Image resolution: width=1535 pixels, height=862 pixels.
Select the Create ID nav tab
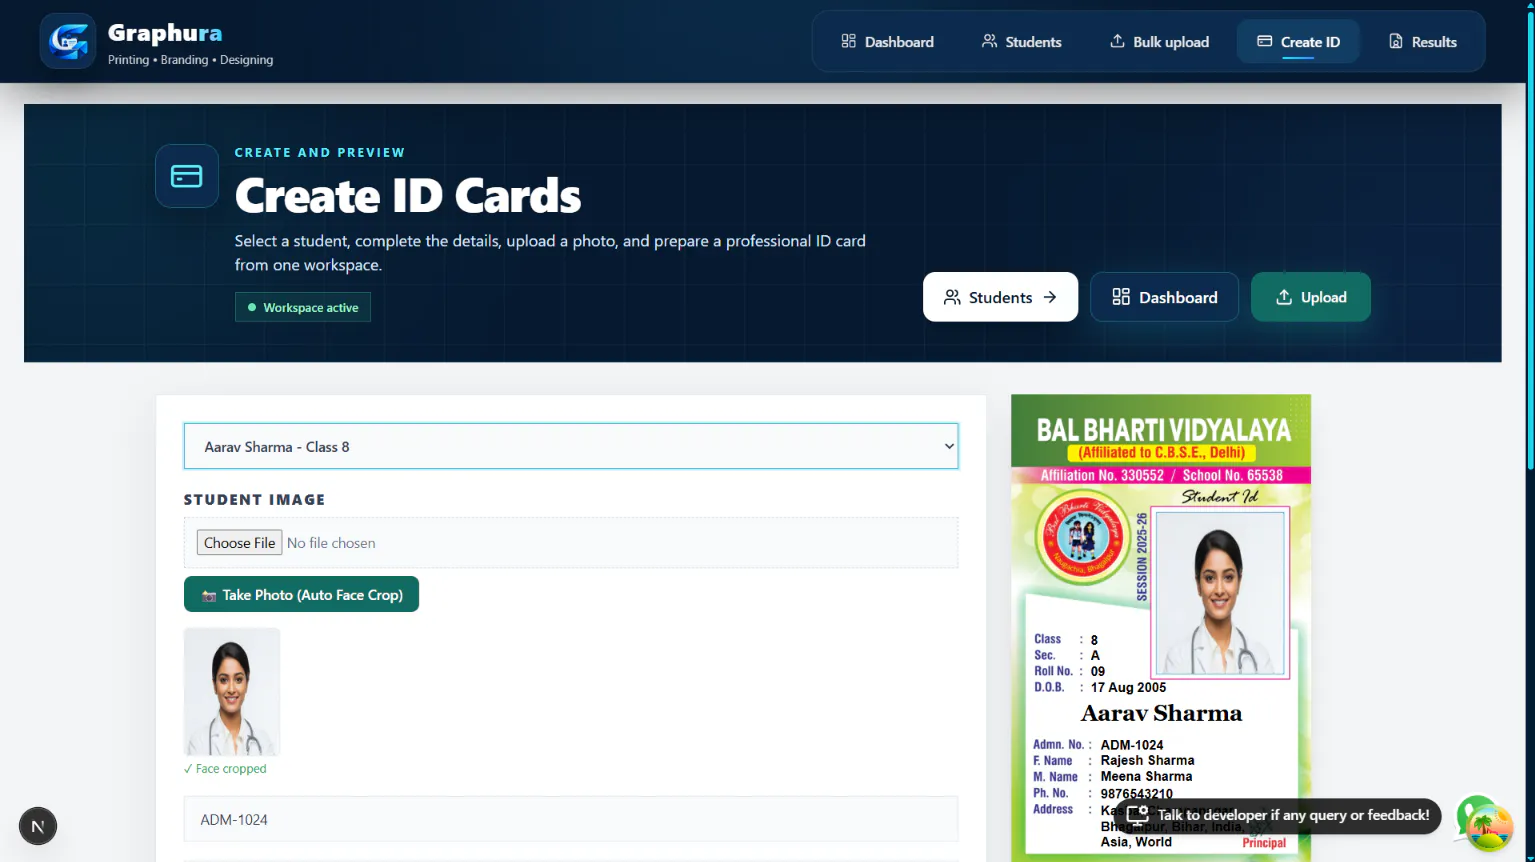[1298, 42]
